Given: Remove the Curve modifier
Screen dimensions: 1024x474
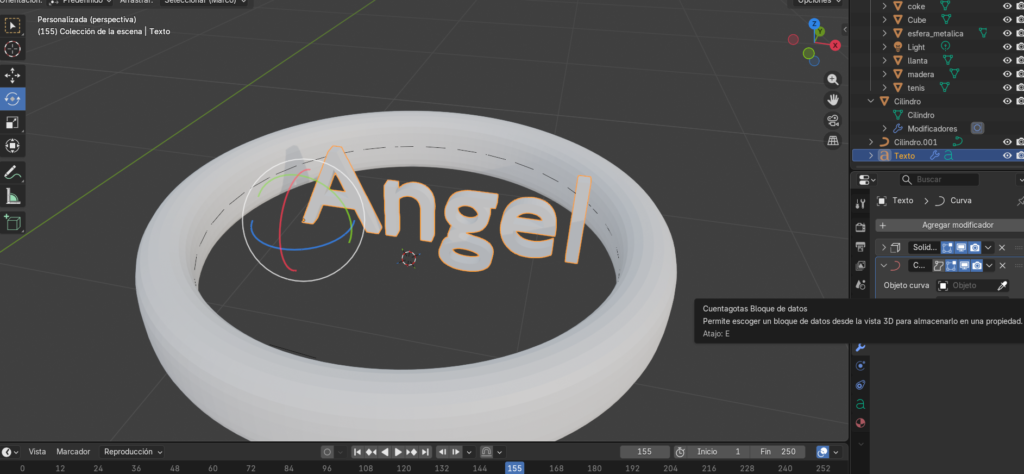Looking at the screenshot, I should tap(1002, 266).
